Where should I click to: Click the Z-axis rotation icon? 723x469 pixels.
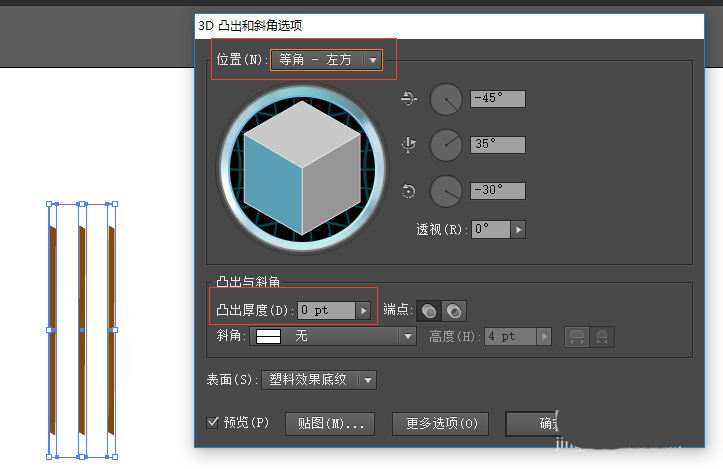coord(409,191)
